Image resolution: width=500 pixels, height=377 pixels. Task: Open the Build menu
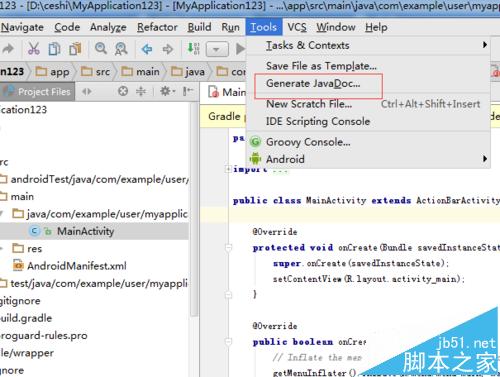[x=199, y=27]
